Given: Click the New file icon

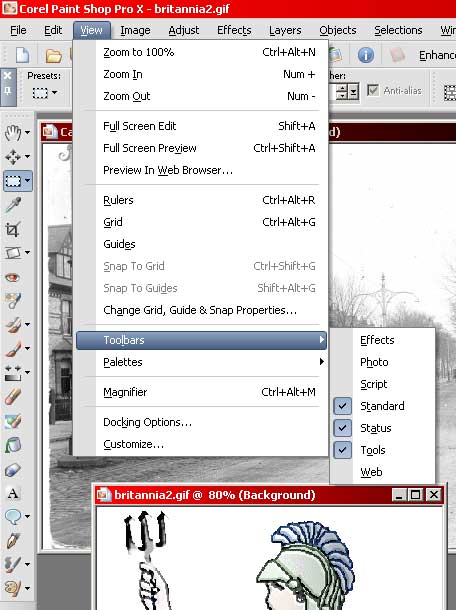Looking at the screenshot, I should point(22,55).
